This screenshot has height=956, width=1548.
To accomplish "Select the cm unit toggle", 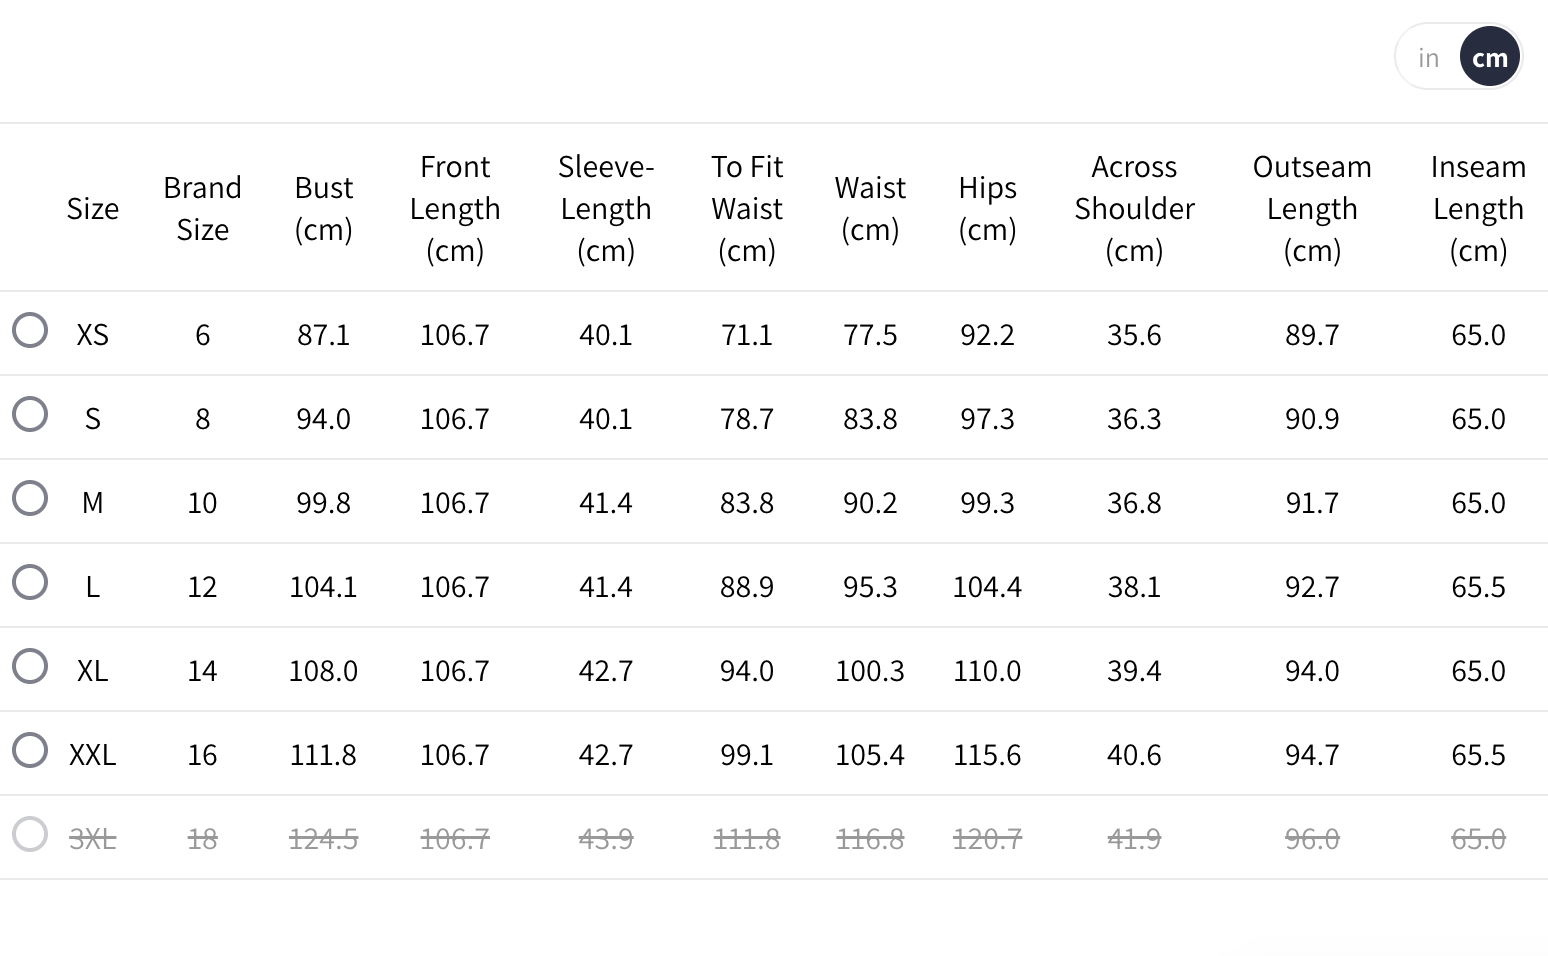I will click(1490, 58).
